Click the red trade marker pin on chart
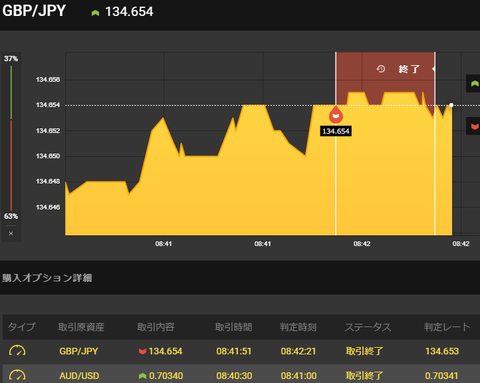This screenshot has height=383, width=480. pyautogui.click(x=336, y=115)
